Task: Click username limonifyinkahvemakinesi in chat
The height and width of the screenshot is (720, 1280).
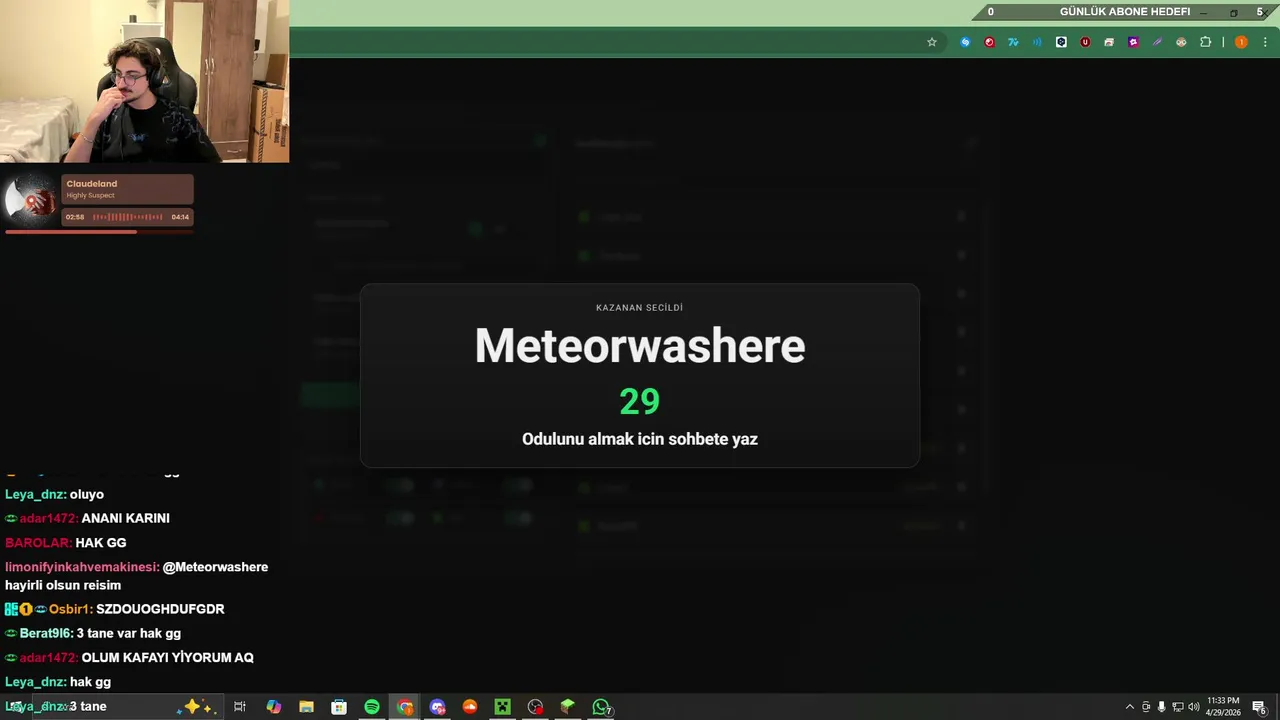Action: (82, 567)
